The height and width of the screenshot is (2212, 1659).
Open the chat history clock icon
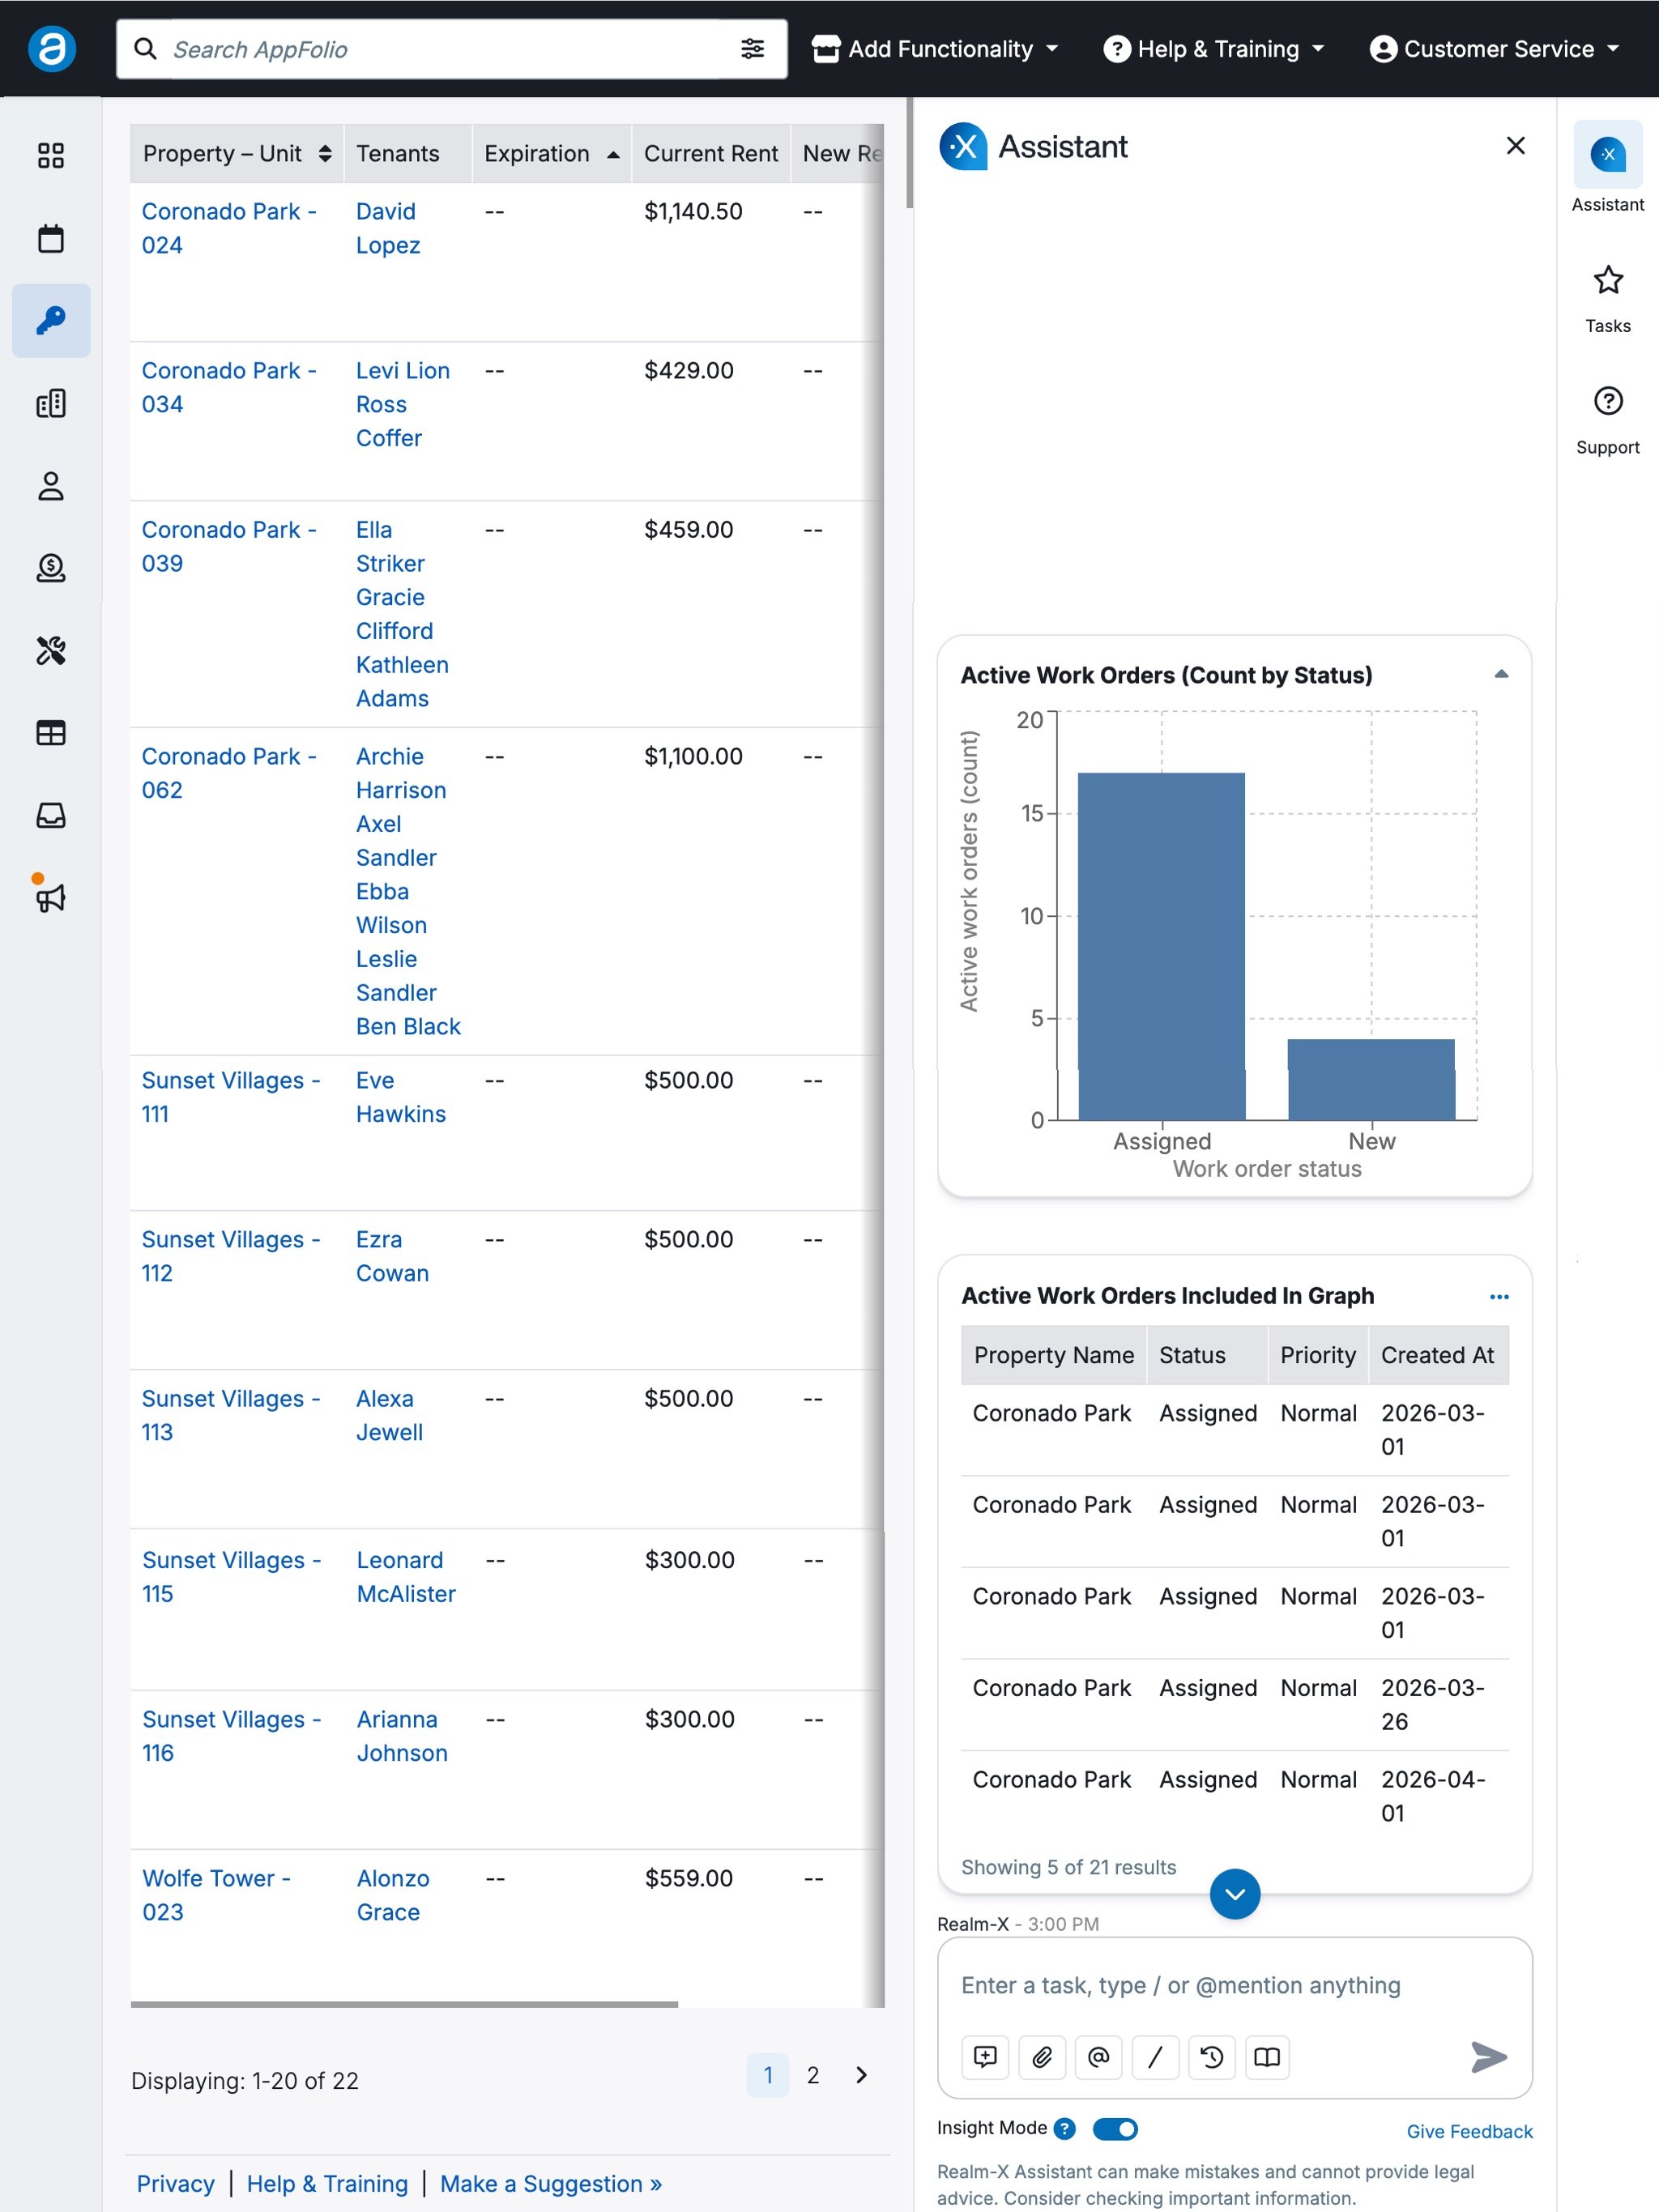1212,2057
